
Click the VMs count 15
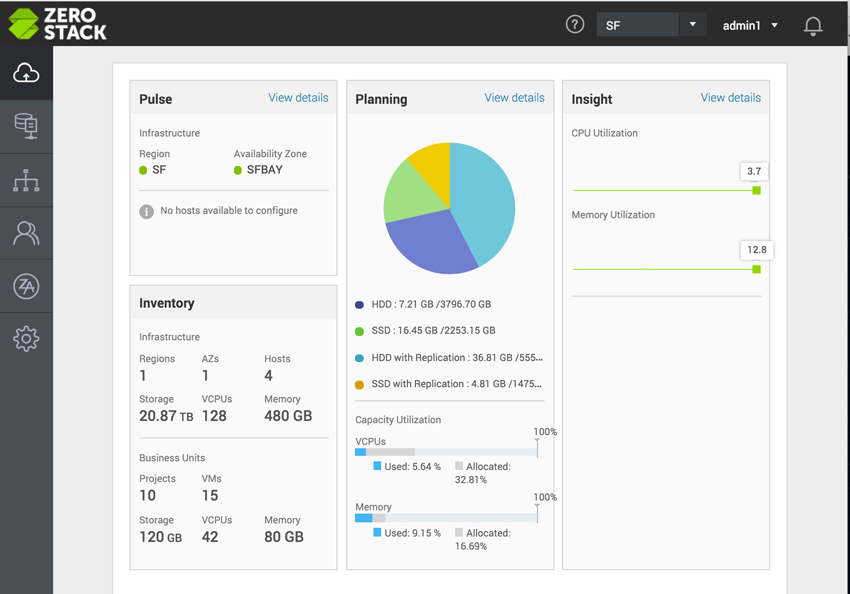pyautogui.click(x=210, y=495)
